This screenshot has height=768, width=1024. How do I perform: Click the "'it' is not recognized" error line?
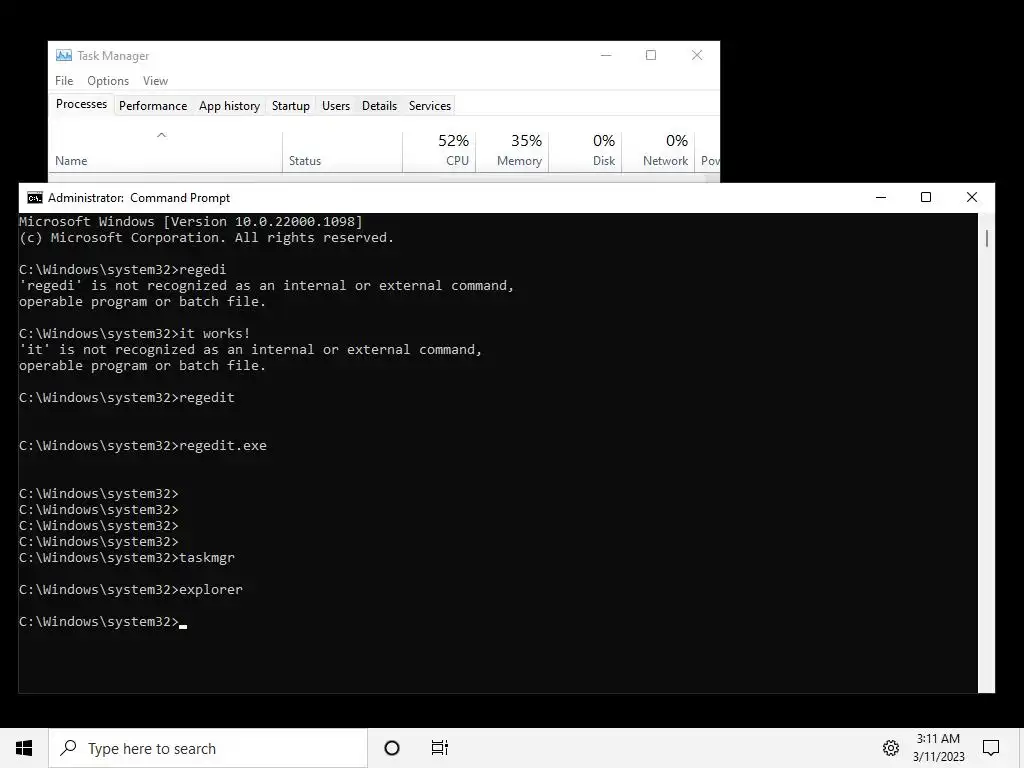pyautogui.click(x=251, y=349)
